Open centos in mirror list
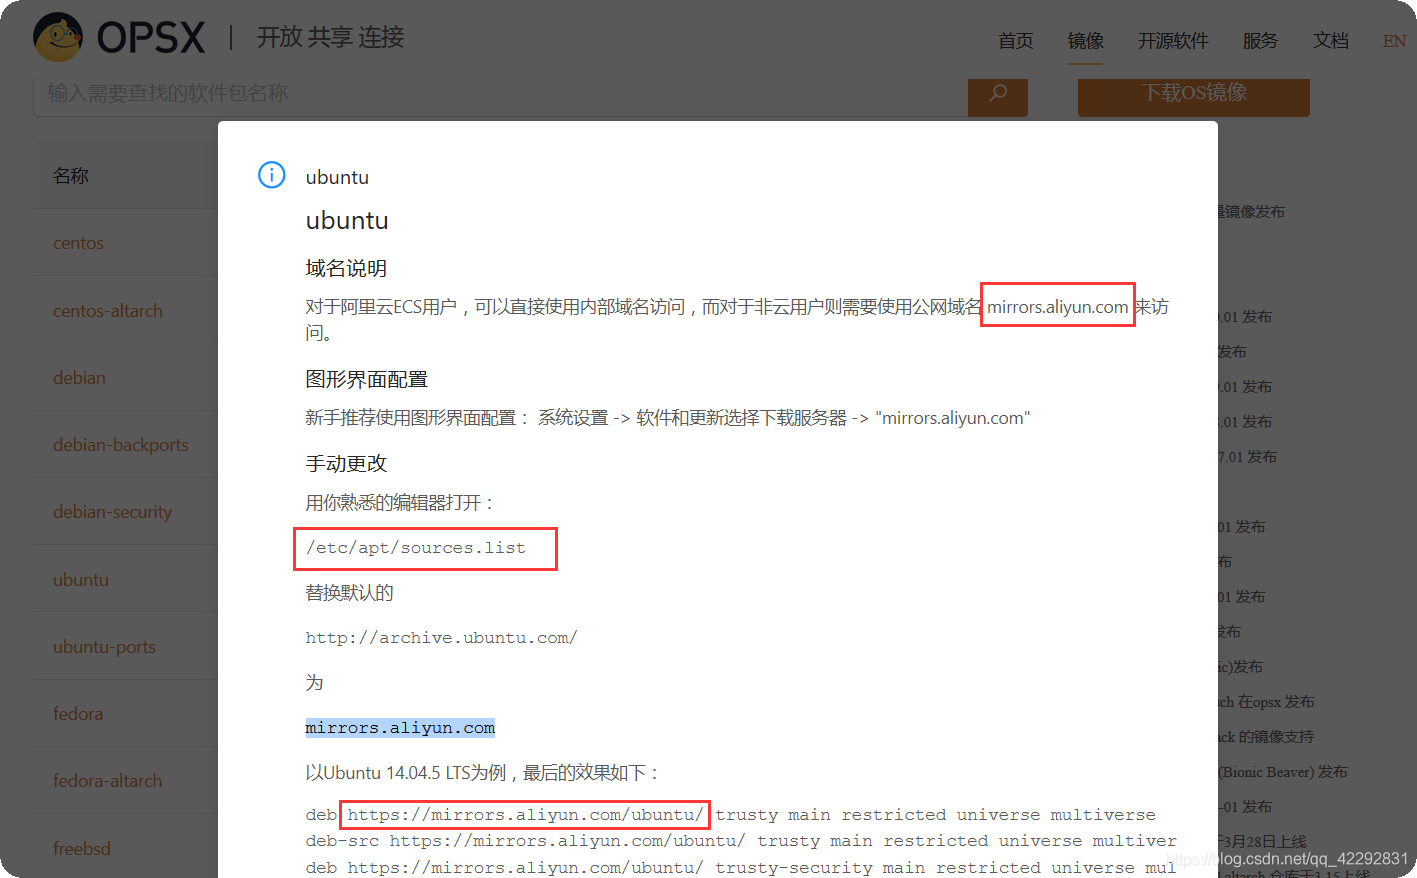 (x=78, y=243)
